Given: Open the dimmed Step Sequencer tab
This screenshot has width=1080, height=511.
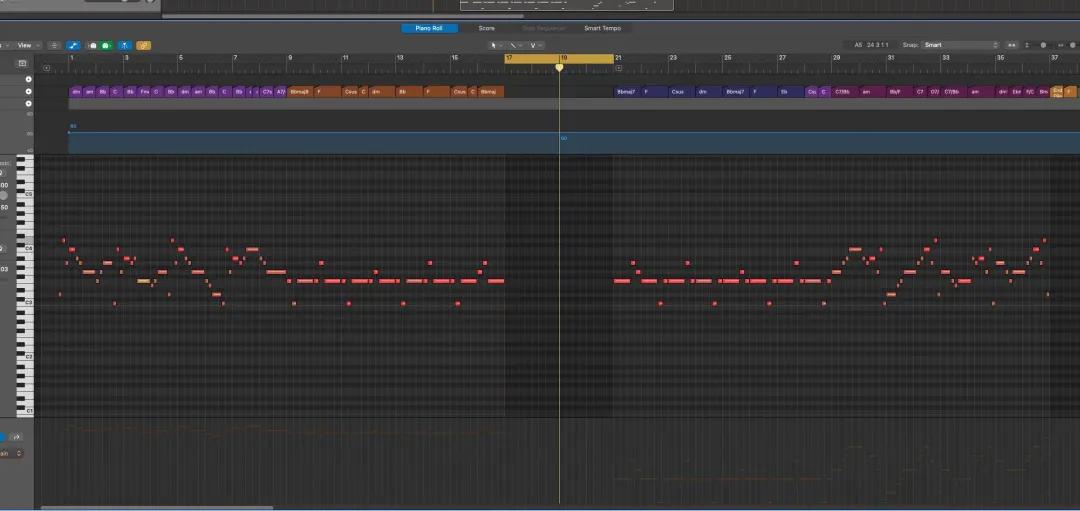Looking at the screenshot, I should [543, 28].
